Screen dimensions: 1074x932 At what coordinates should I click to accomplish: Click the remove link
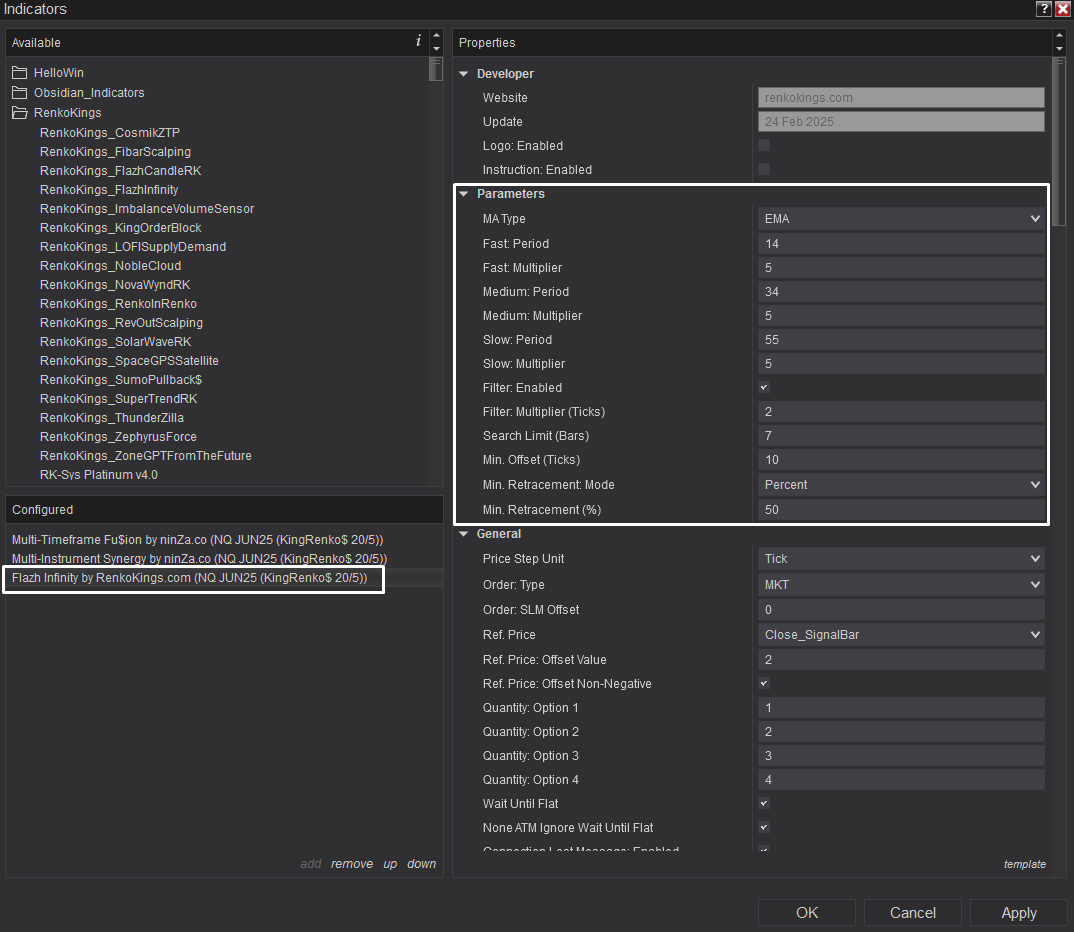click(352, 864)
